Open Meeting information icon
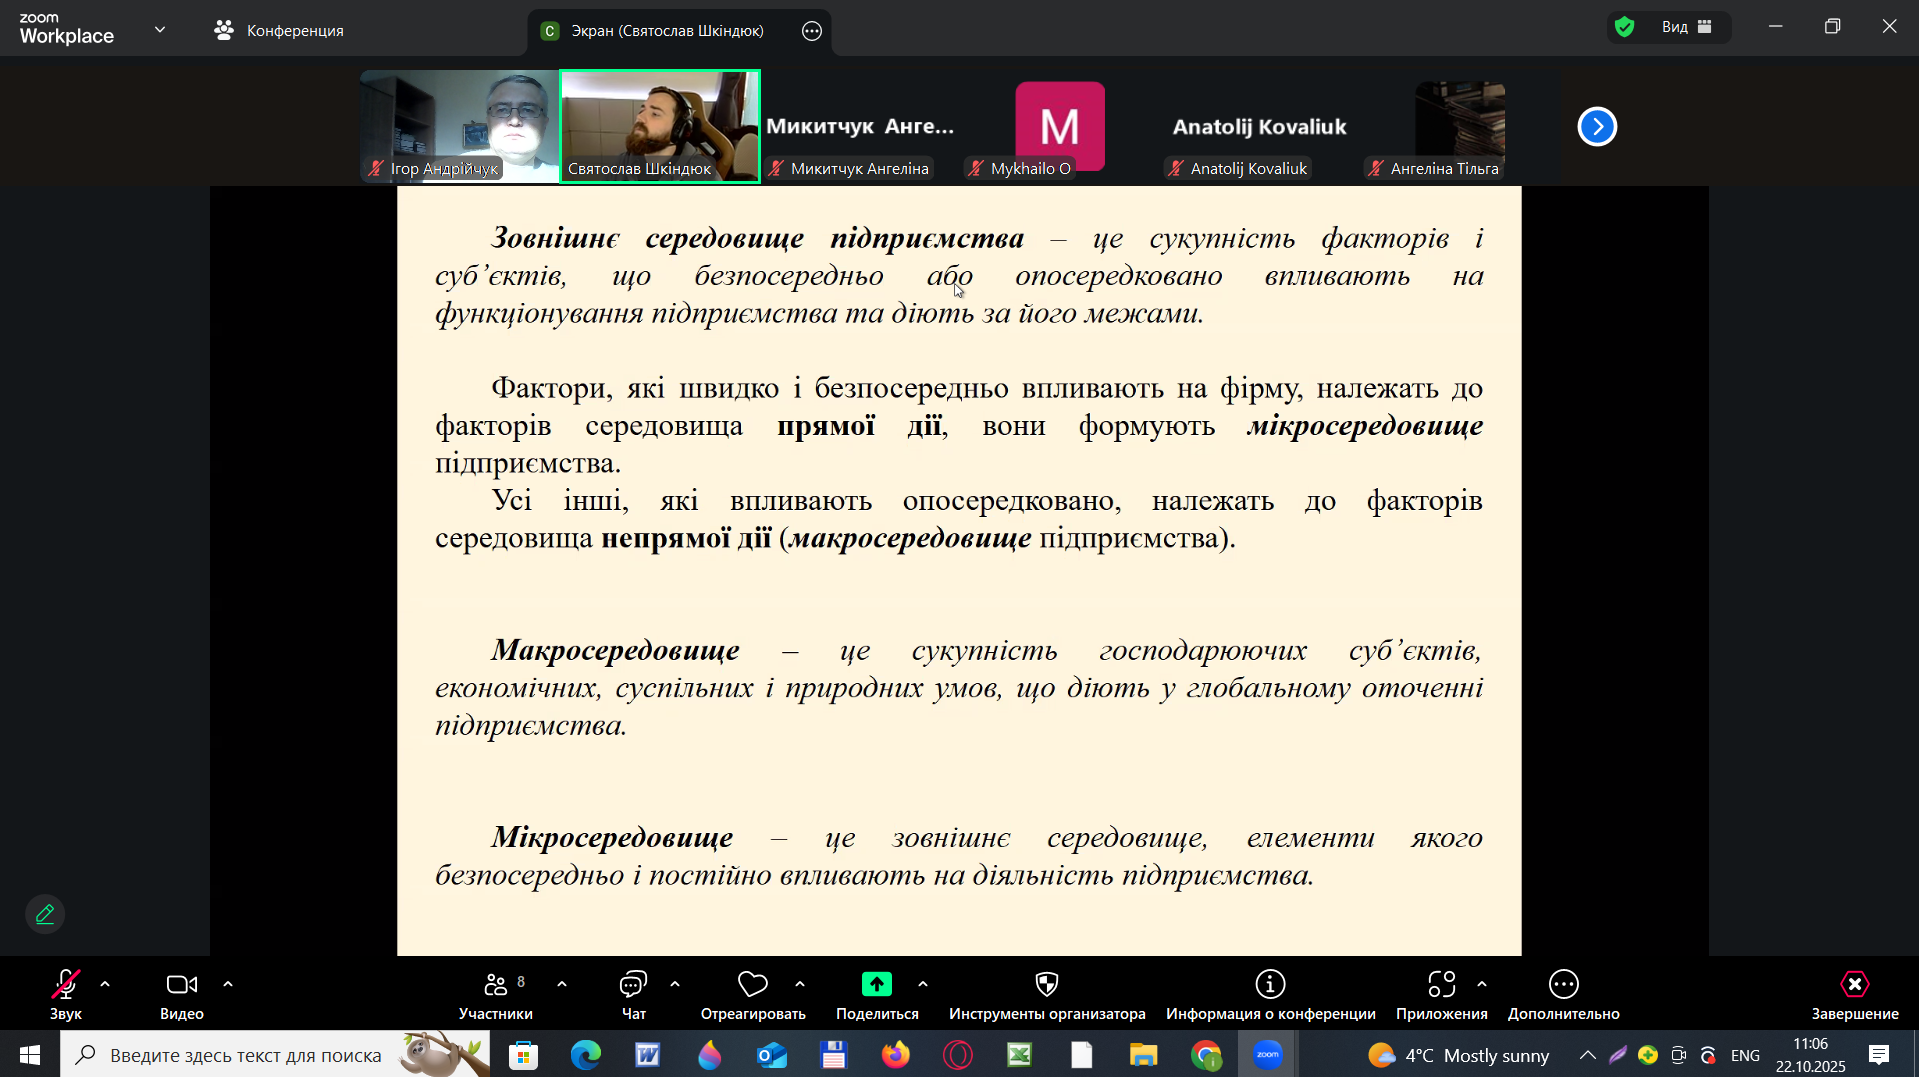Viewport: 1919px width, 1077px height. [1270, 985]
